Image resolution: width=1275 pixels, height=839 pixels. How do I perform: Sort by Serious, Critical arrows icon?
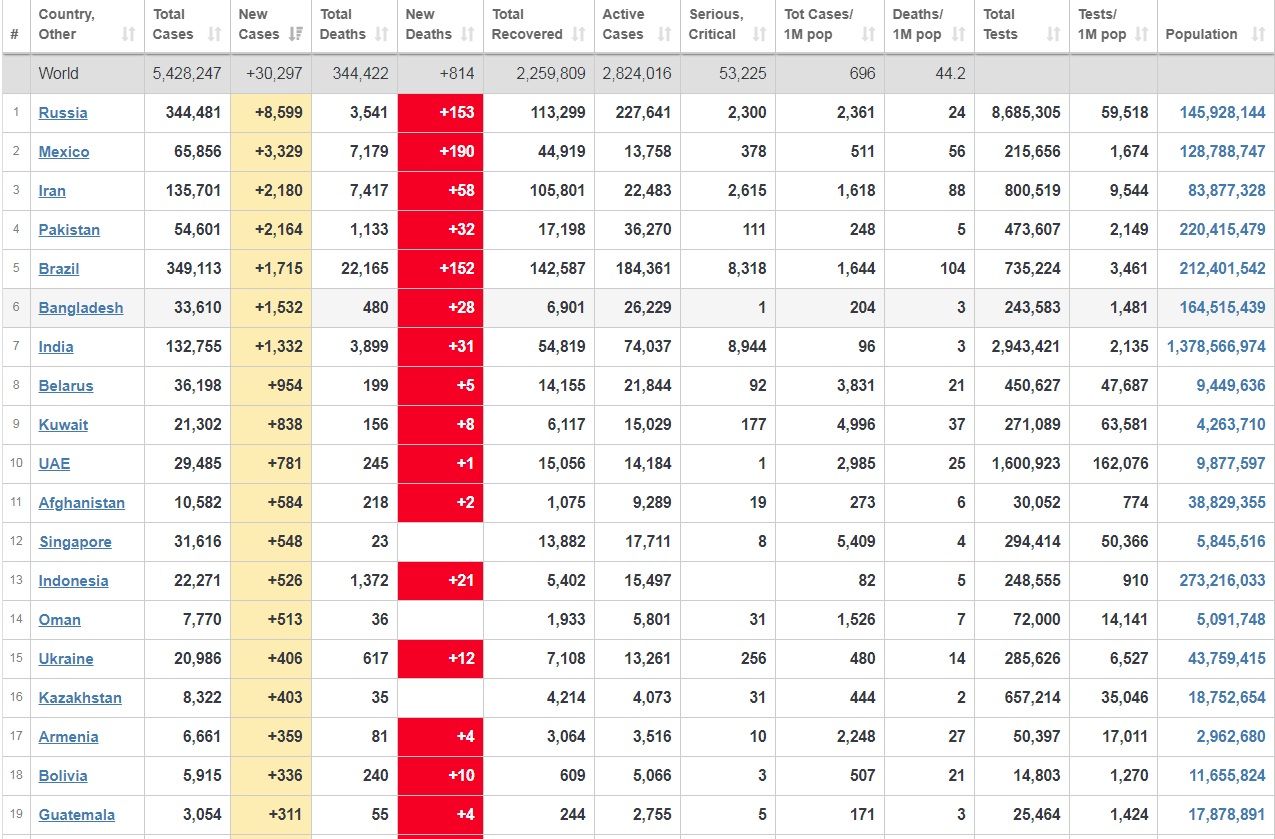pos(759,34)
